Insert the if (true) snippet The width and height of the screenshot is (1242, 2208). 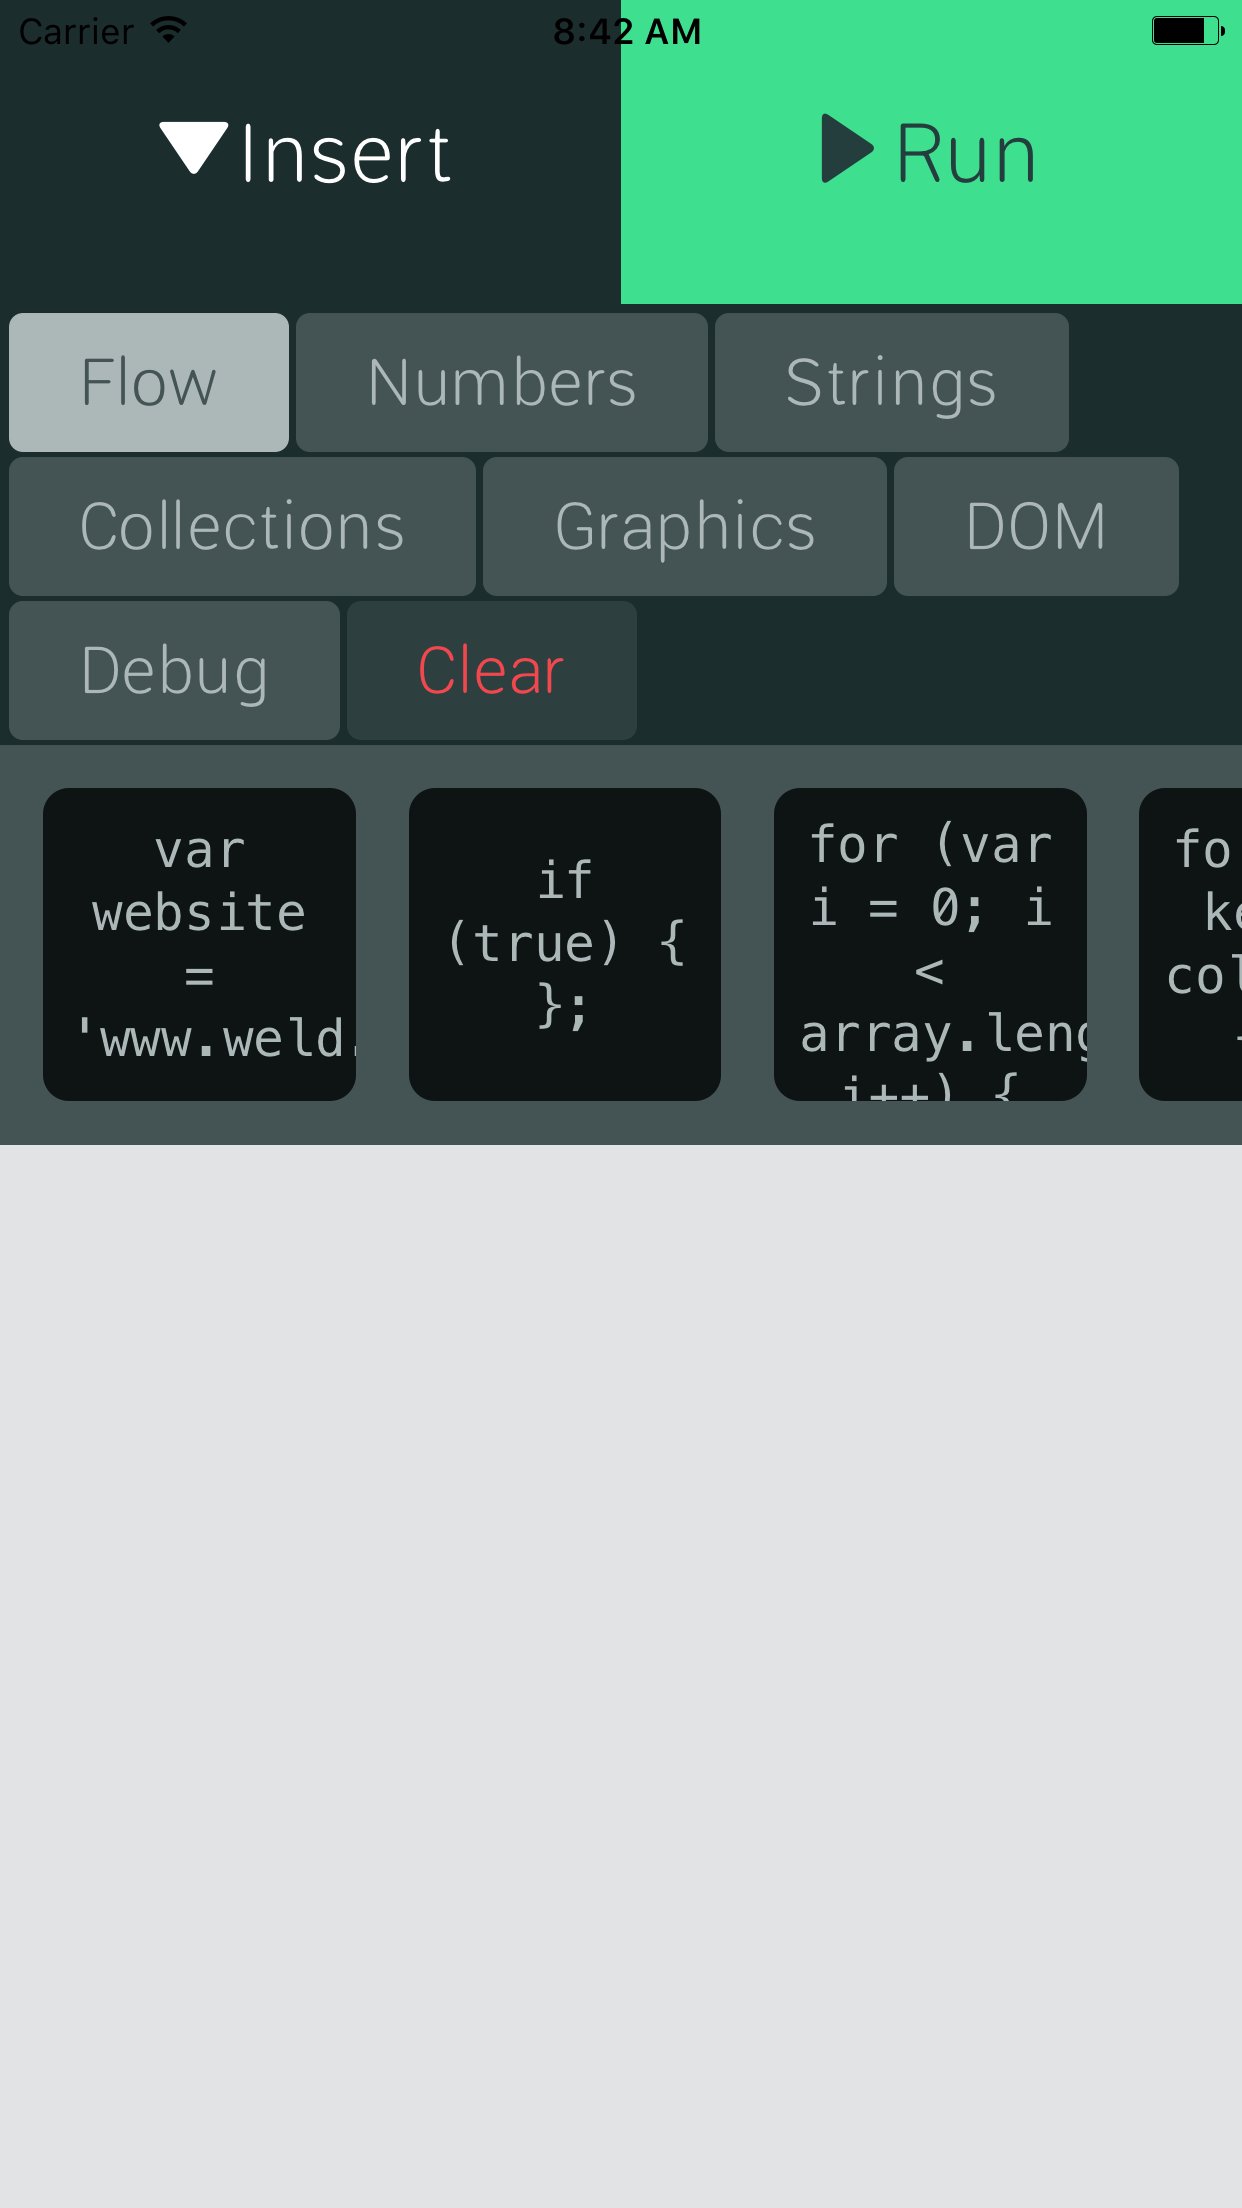[565, 944]
